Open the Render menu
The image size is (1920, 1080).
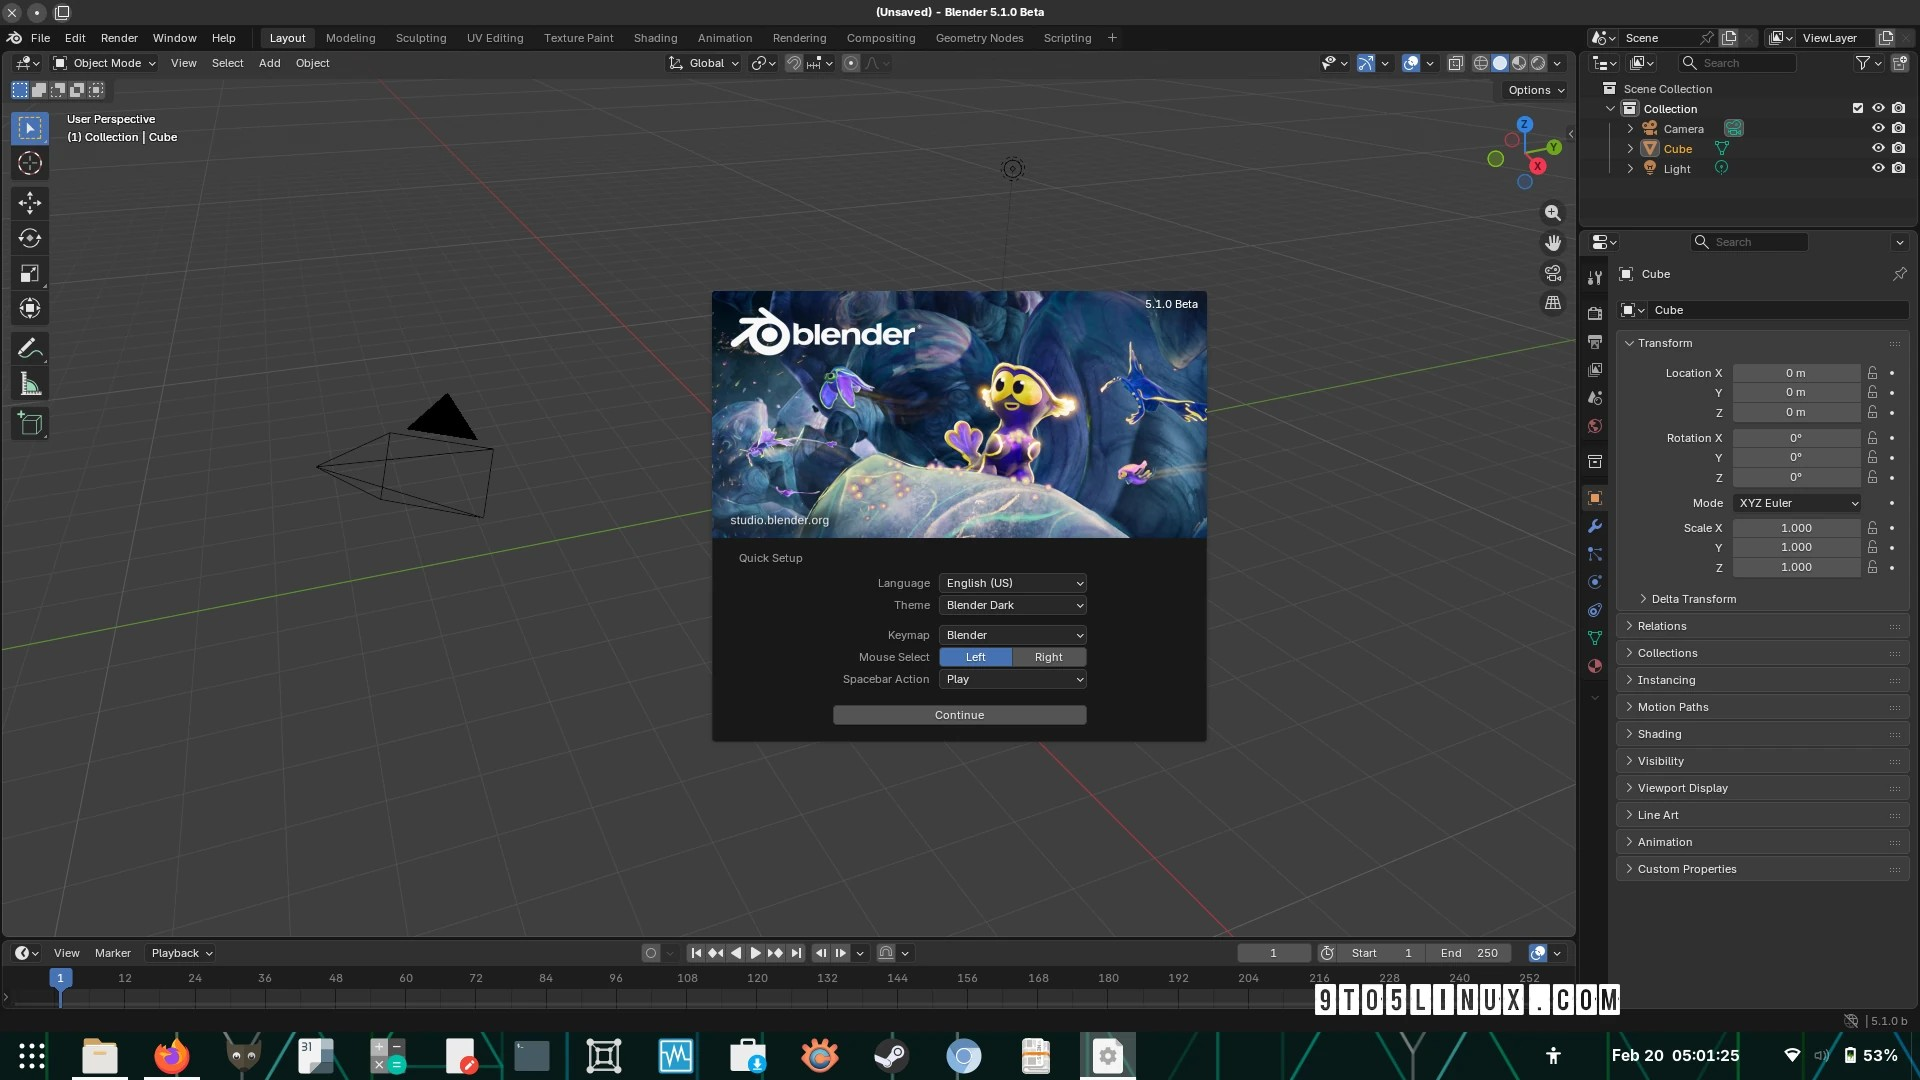(x=119, y=38)
